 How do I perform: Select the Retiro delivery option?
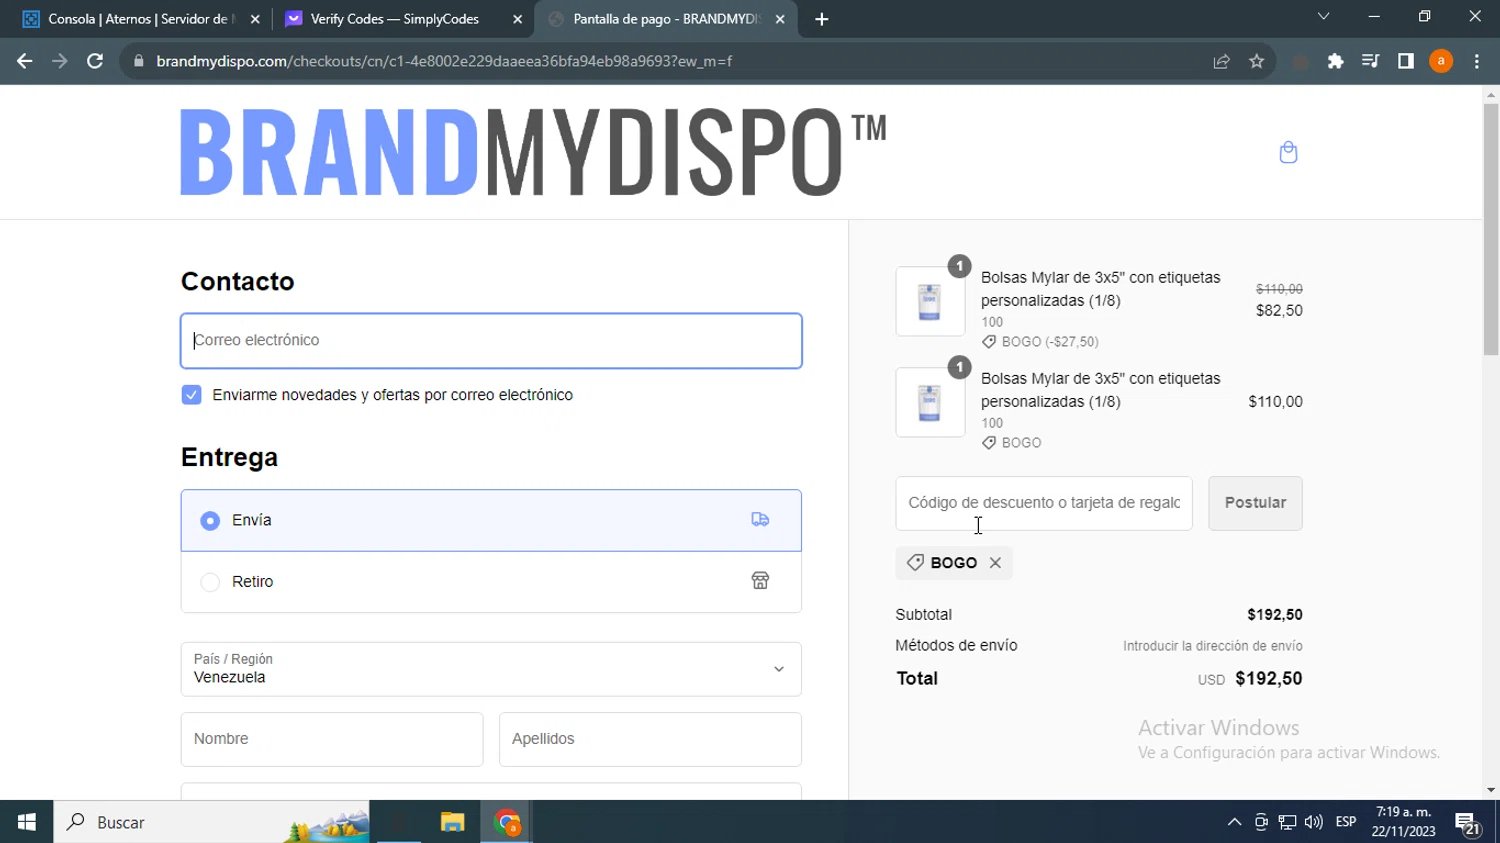tap(491, 582)
